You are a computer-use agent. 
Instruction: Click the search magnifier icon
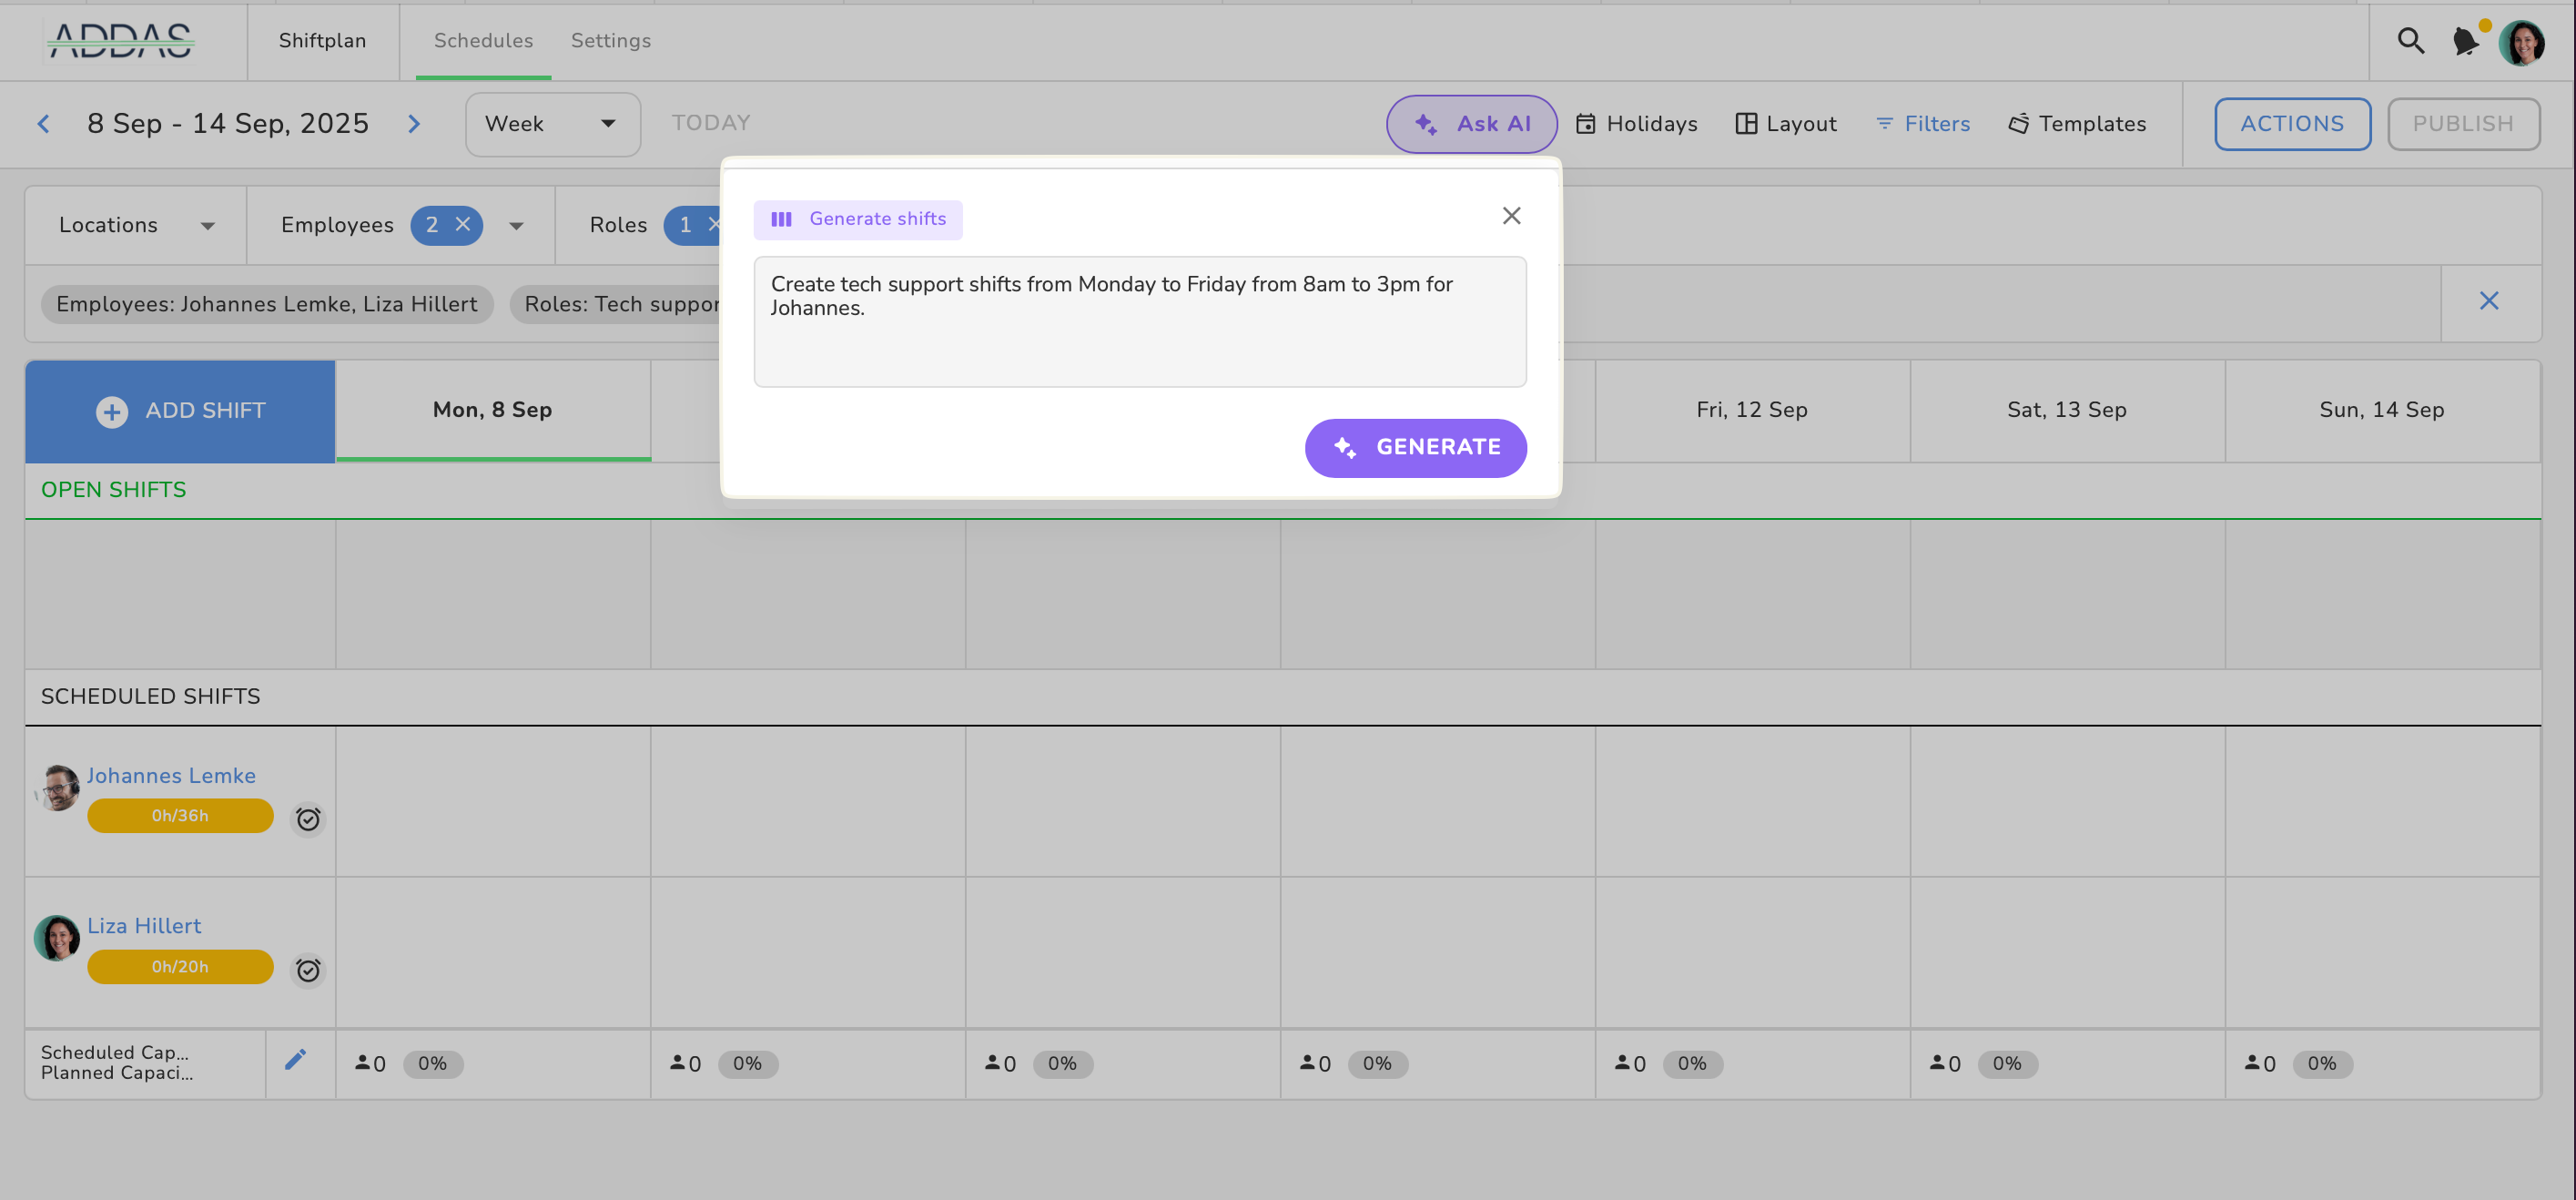pyautogui.click(x=2410, y=41)
